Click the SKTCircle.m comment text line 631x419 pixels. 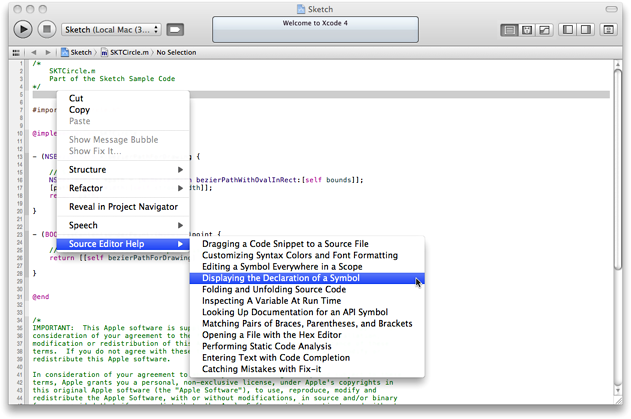[x=72, y=71]
